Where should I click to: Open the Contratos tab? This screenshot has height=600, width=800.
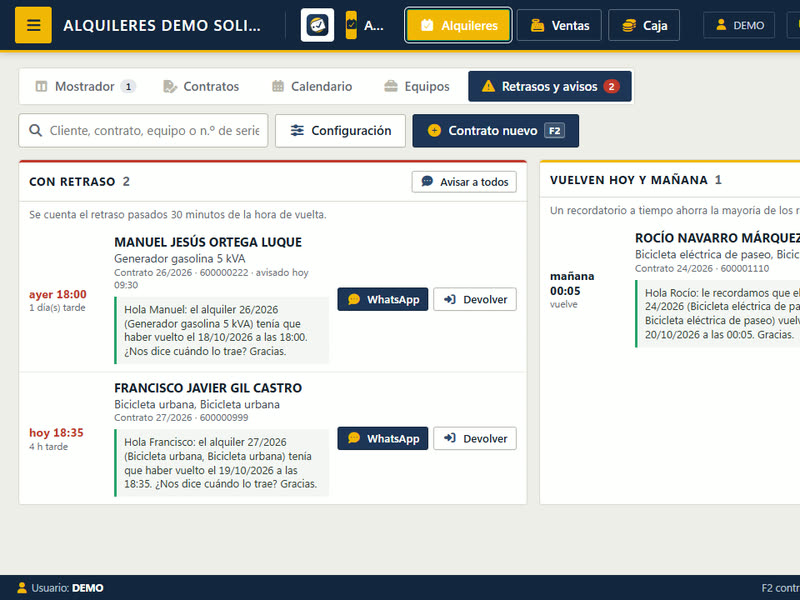(x=201, y=86)
